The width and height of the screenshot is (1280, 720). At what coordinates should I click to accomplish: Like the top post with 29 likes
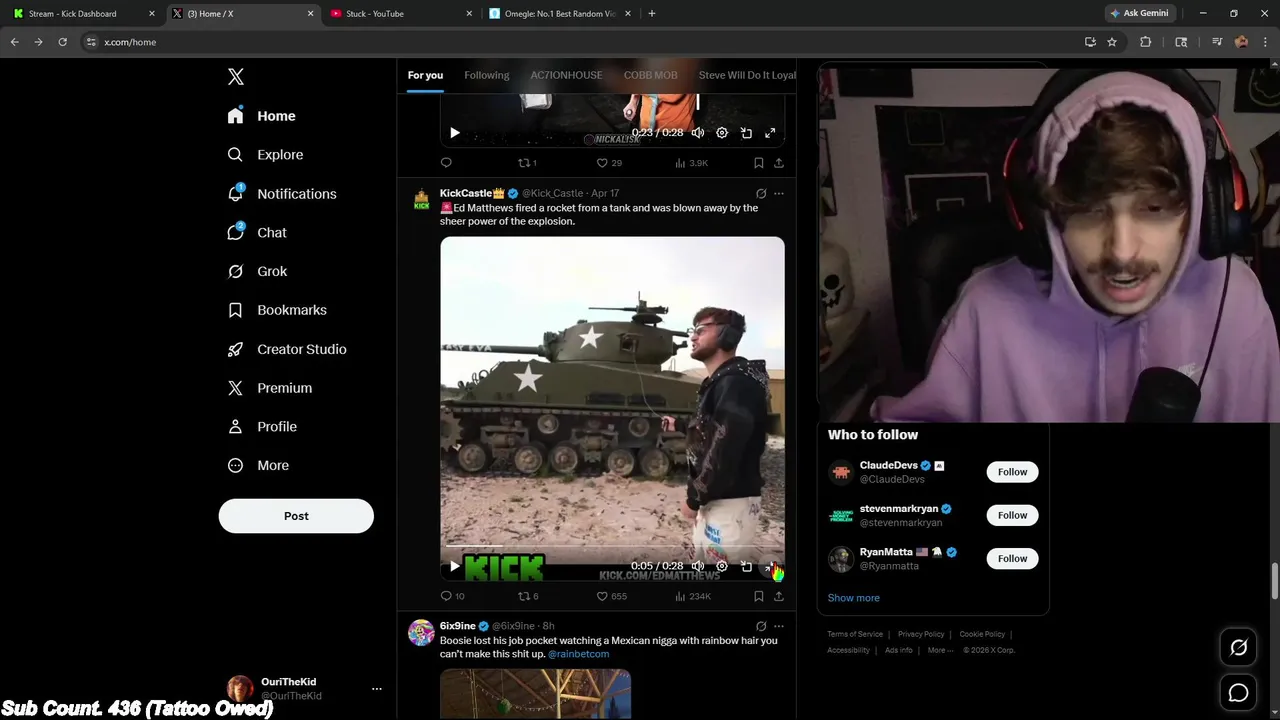pos(609,163)
